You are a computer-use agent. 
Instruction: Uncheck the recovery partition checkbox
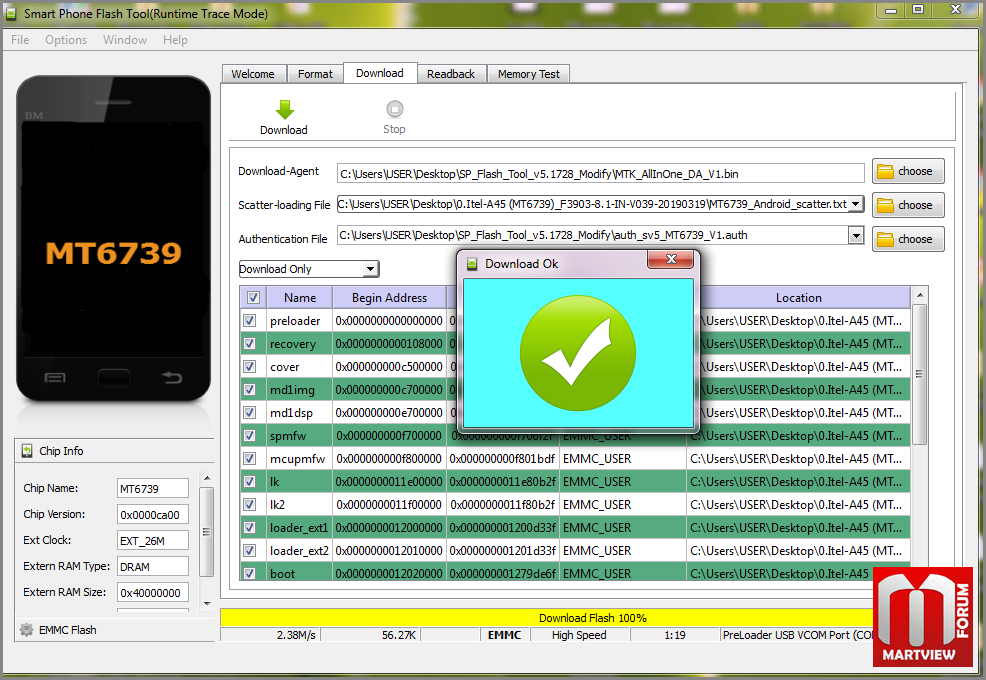(250, 343)
